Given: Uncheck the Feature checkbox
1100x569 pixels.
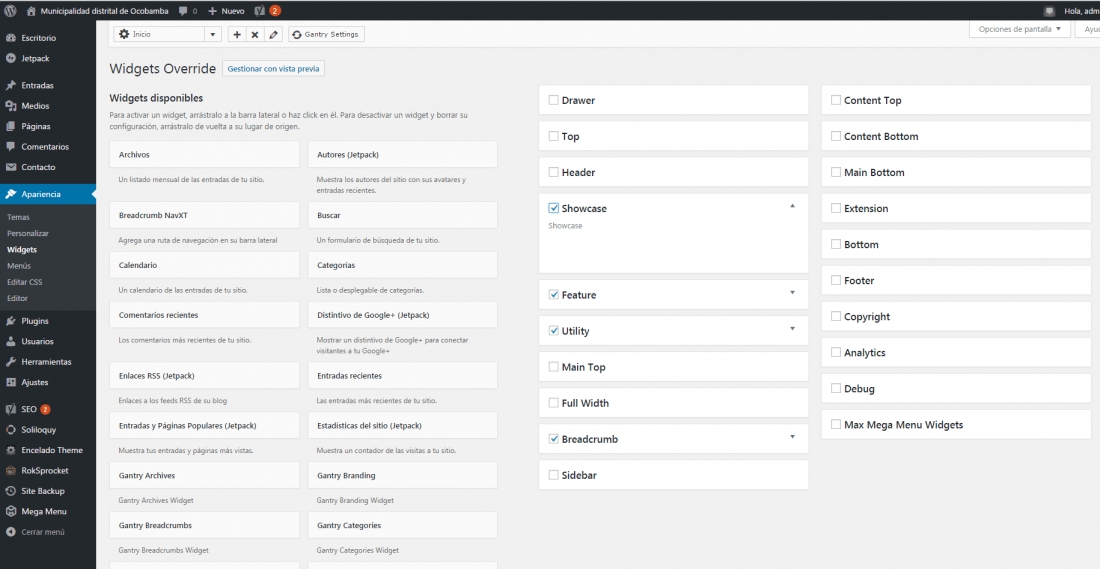Looking at the screenshot, I should point(554,295).
